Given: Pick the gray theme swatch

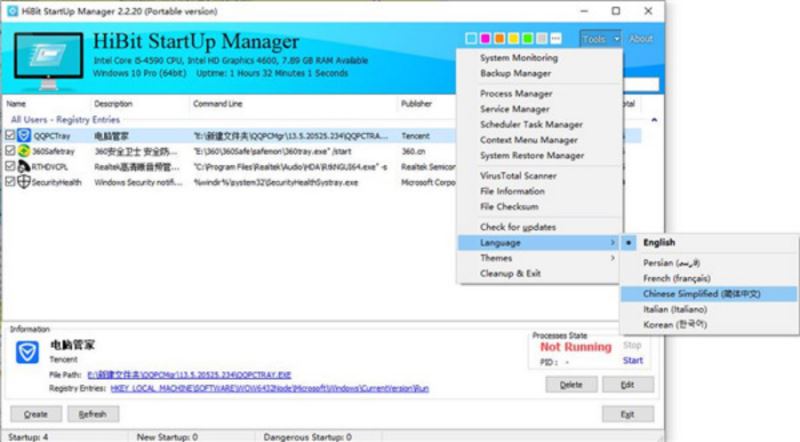Looking at the screenshot, I should (x=542, y=38).
